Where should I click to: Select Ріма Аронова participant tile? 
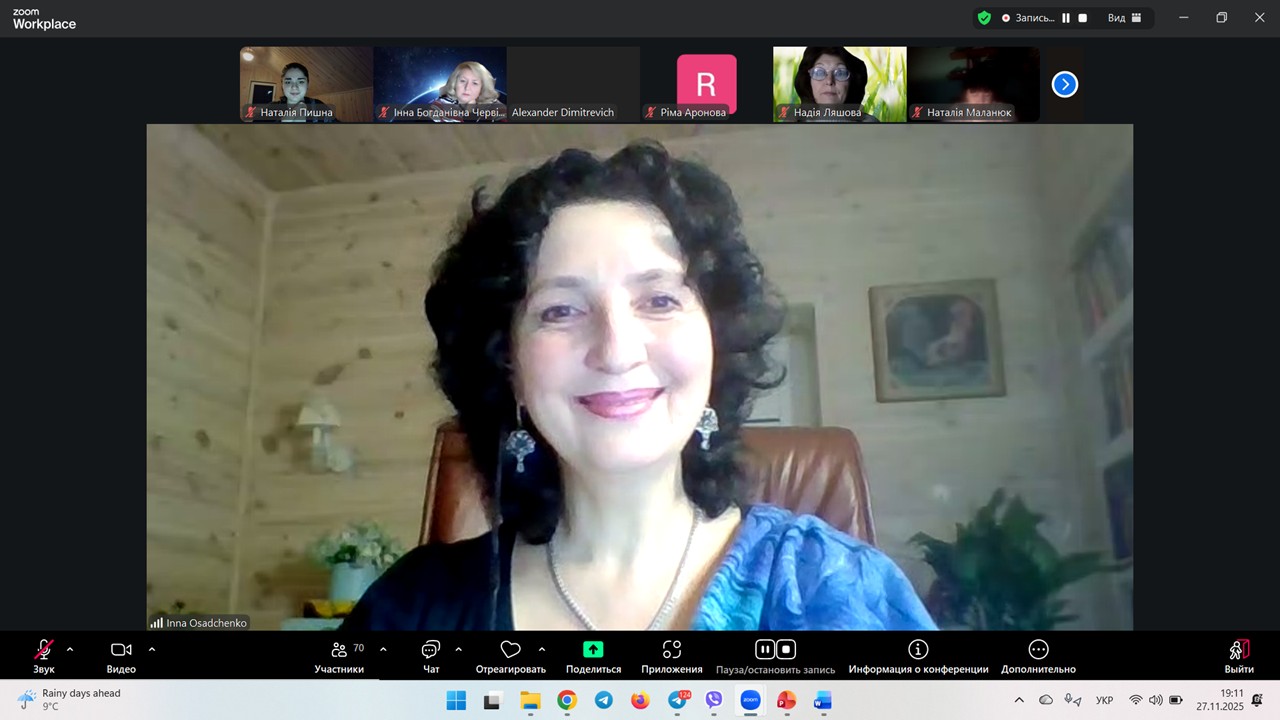tap(706, 84)
